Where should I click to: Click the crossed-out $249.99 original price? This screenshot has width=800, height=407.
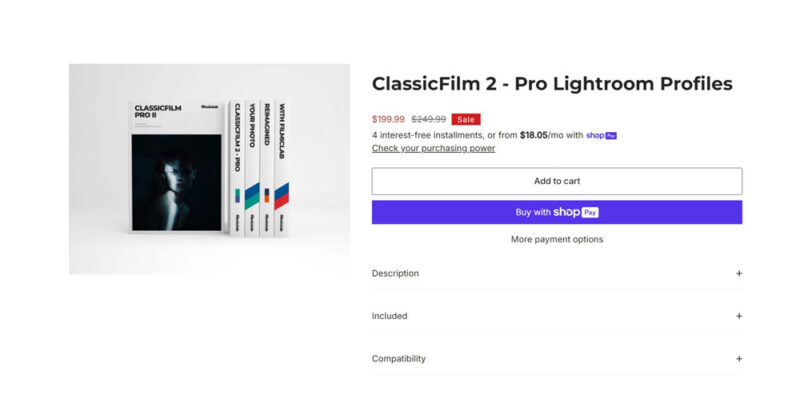point(429,119)
